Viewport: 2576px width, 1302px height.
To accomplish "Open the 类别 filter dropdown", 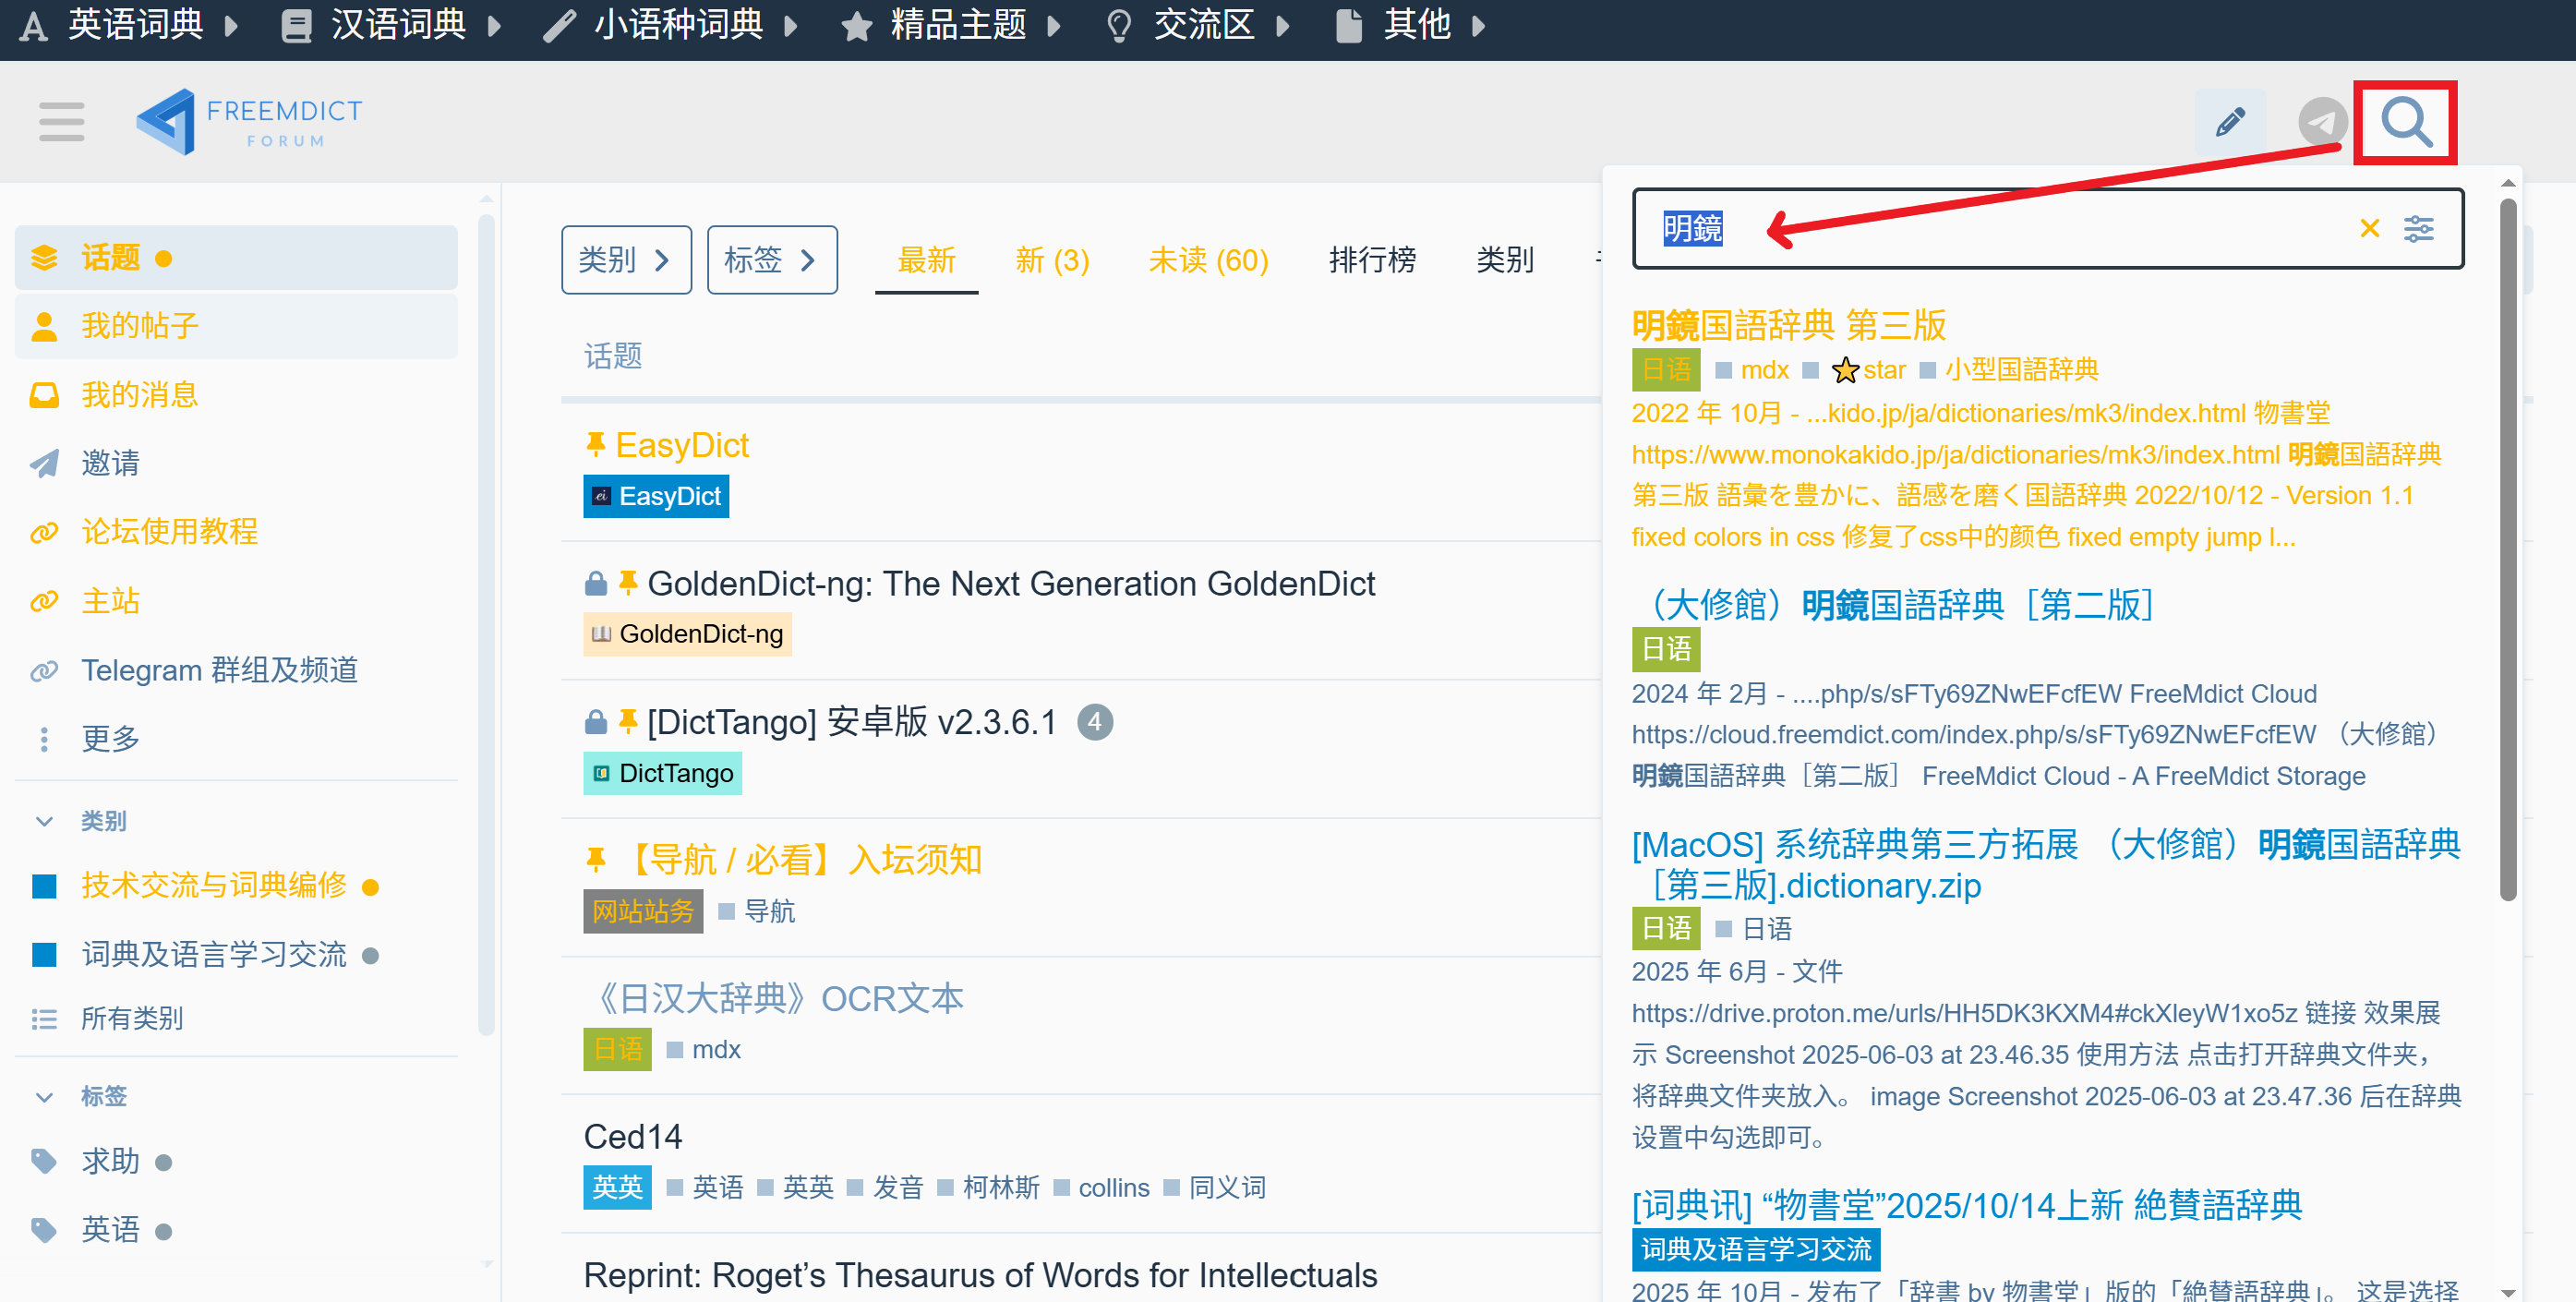I will click(x=626, y=260).
